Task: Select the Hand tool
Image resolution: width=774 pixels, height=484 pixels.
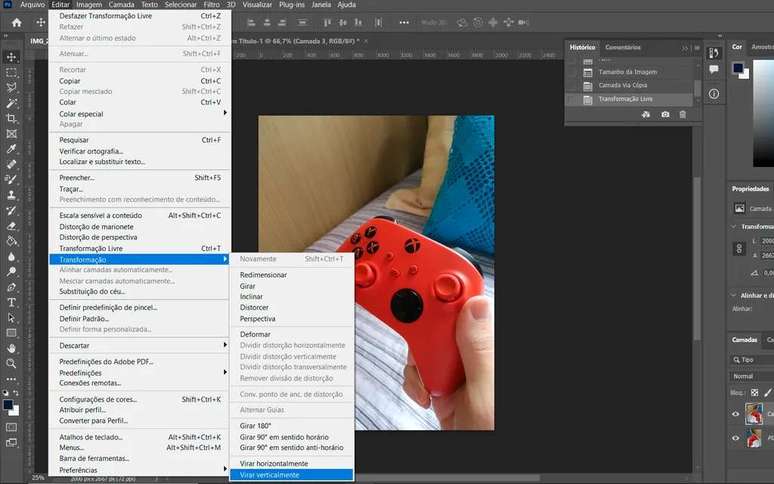Action: (11, 348)
